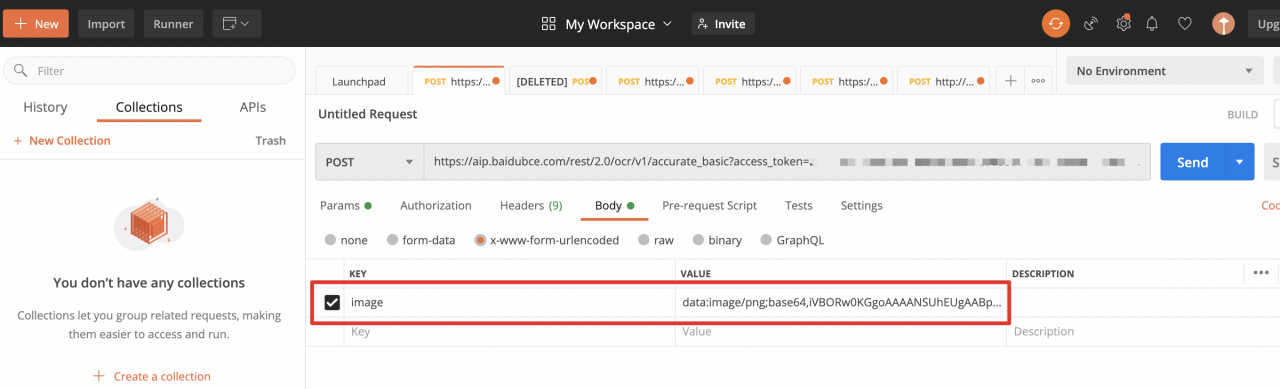Toggle the image row checkbox
The image size is (1280, 389).
pyautogui.click(x=332, y=302)
